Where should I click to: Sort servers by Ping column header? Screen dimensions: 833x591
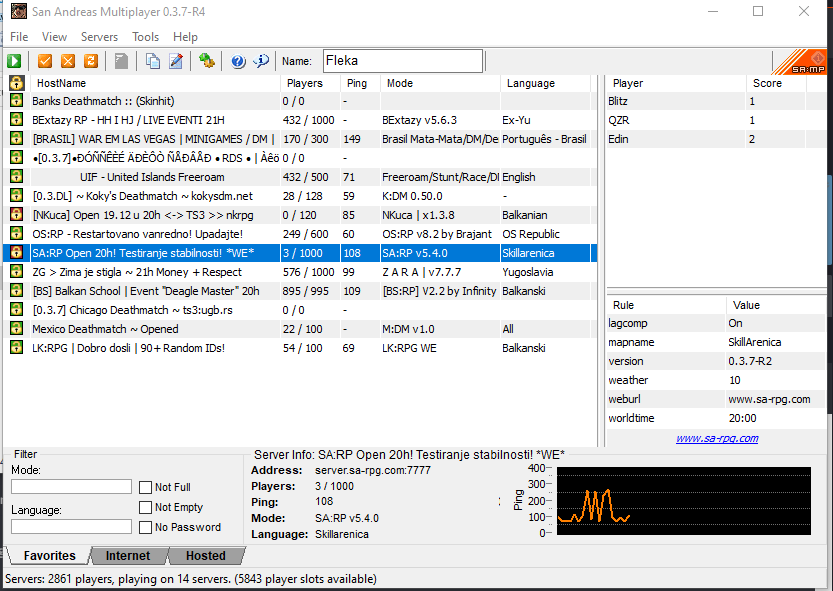(361, 83)
